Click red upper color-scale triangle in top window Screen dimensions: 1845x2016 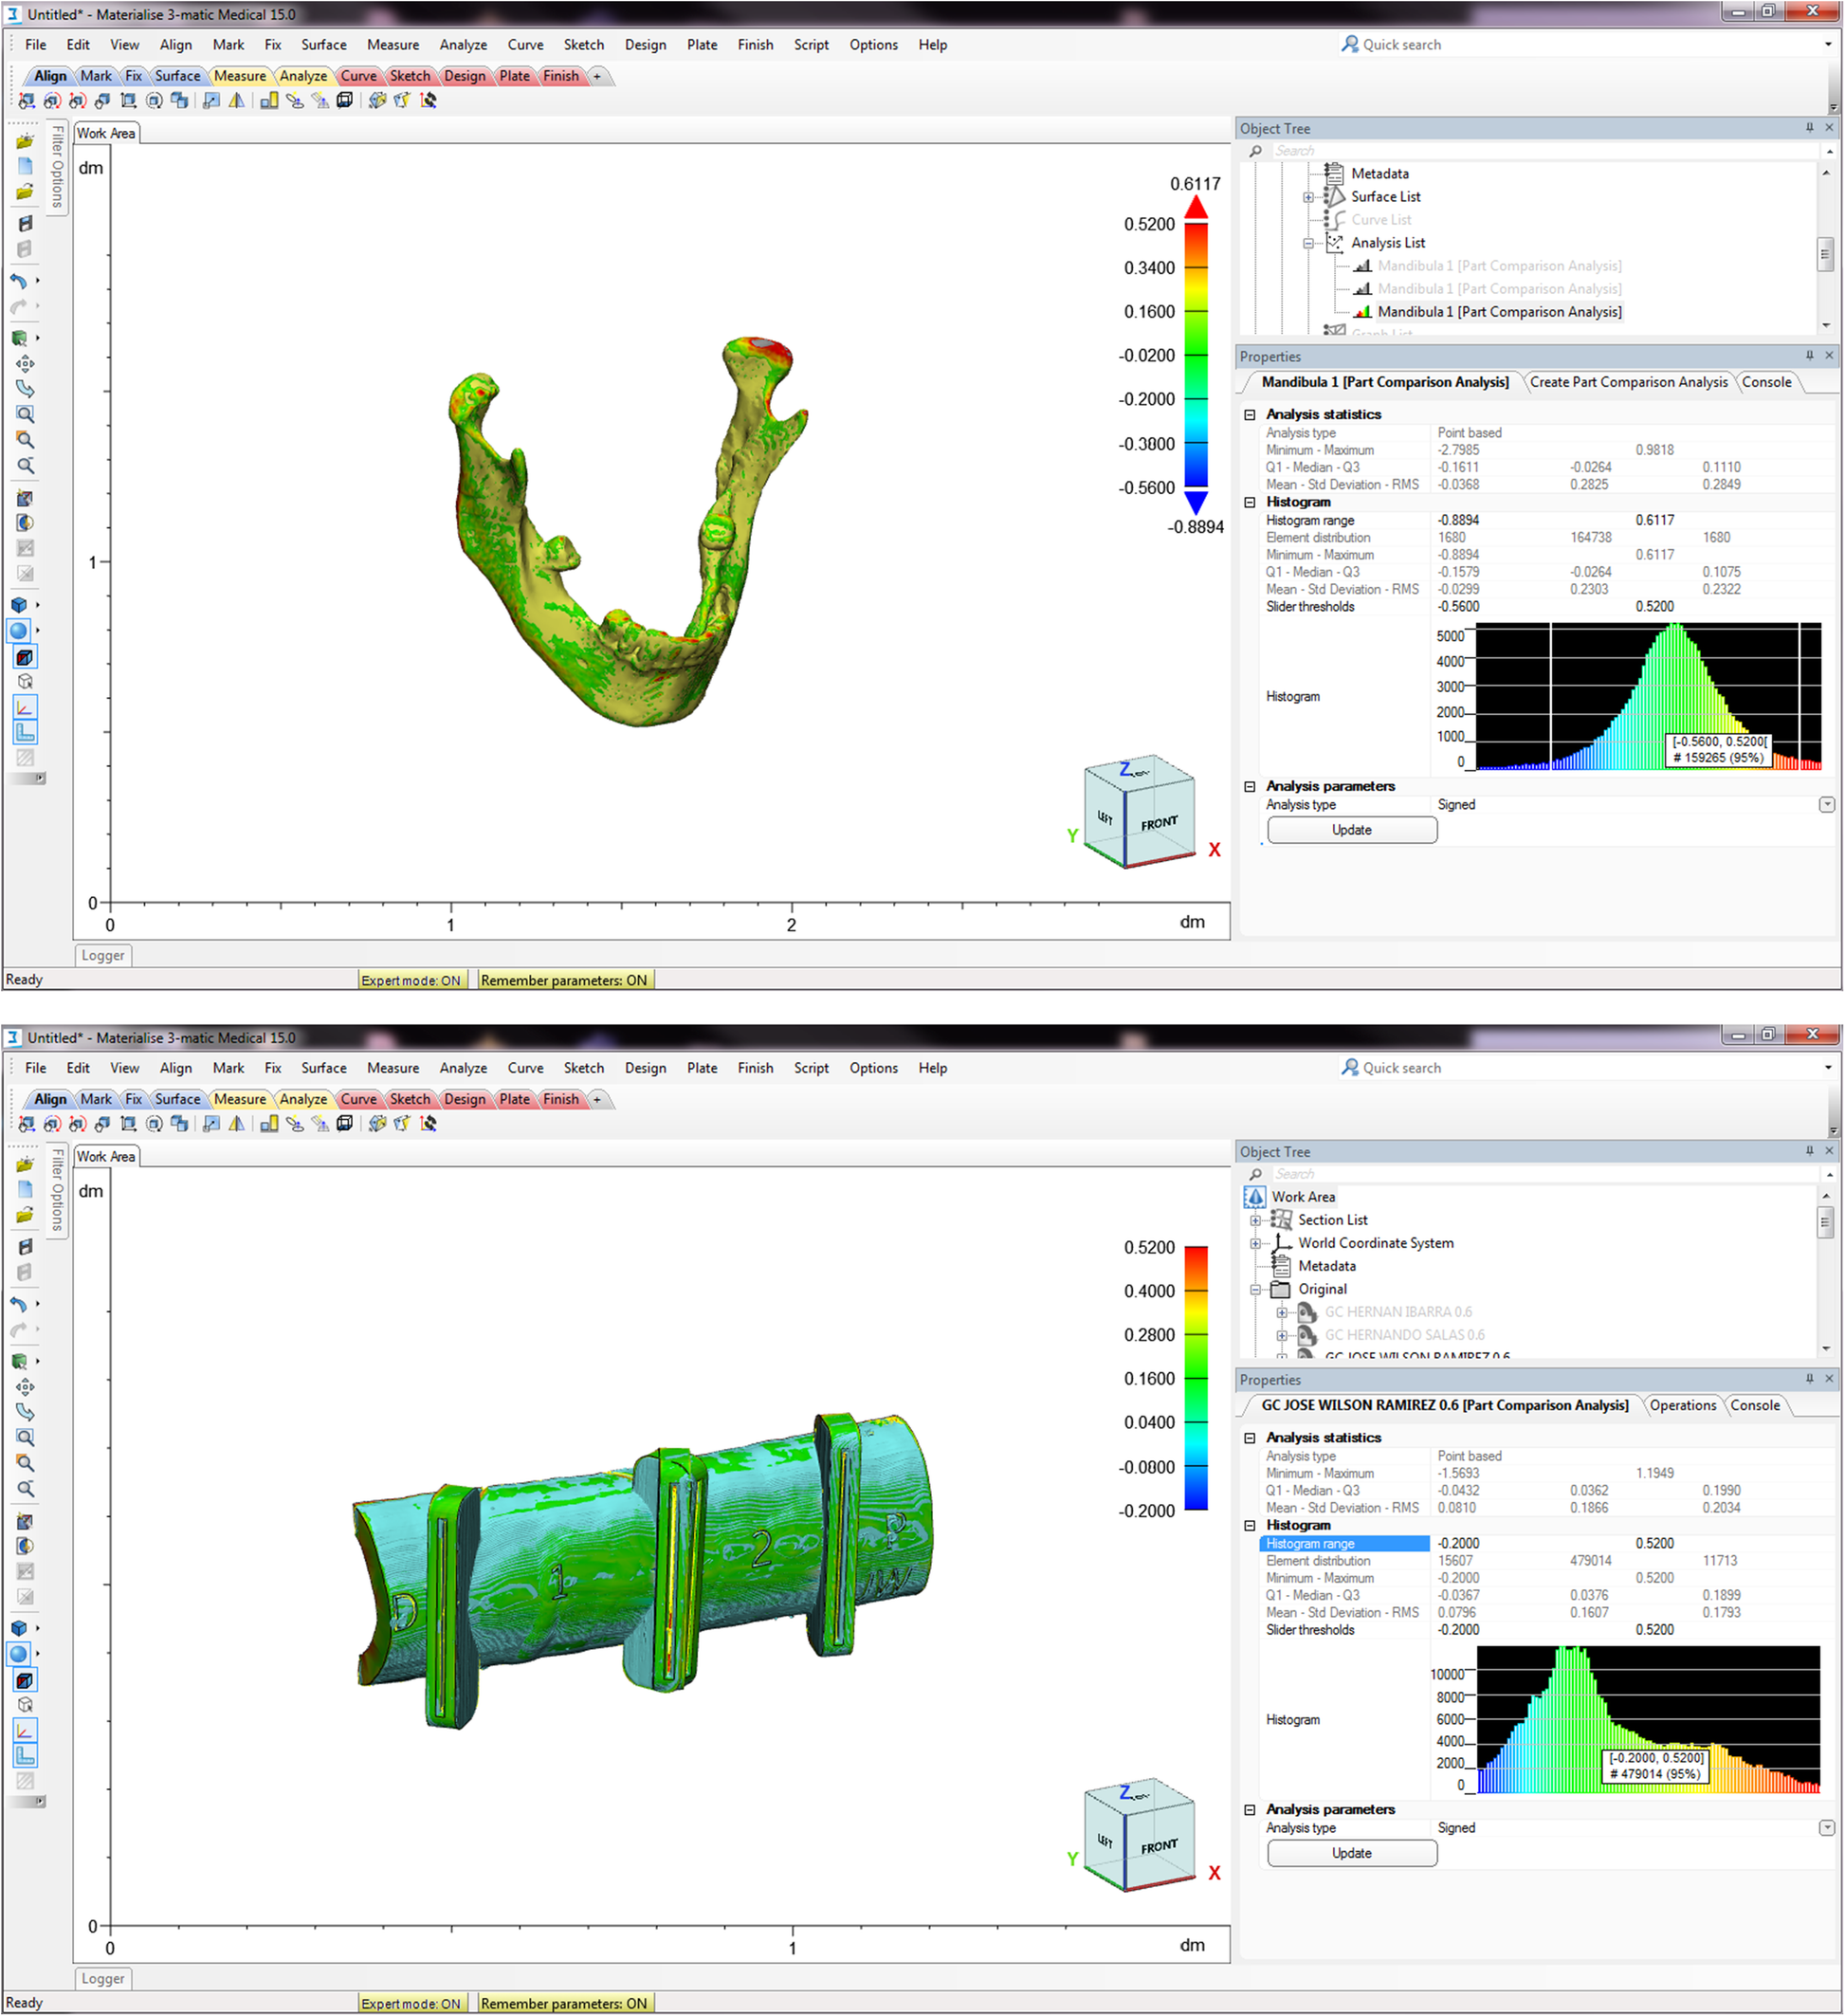coord(1196,208)
